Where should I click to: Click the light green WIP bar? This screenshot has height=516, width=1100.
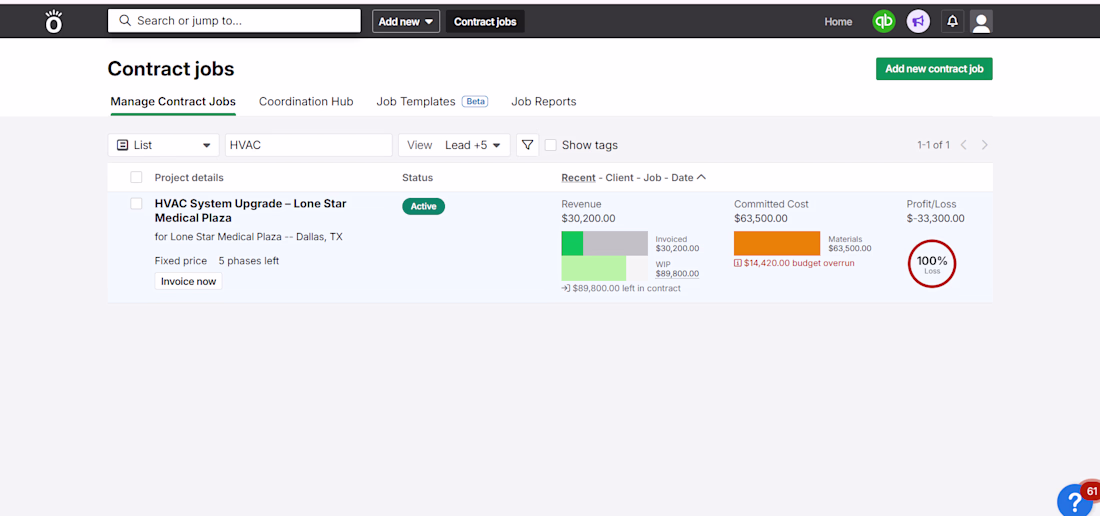(x=593, y=269)
